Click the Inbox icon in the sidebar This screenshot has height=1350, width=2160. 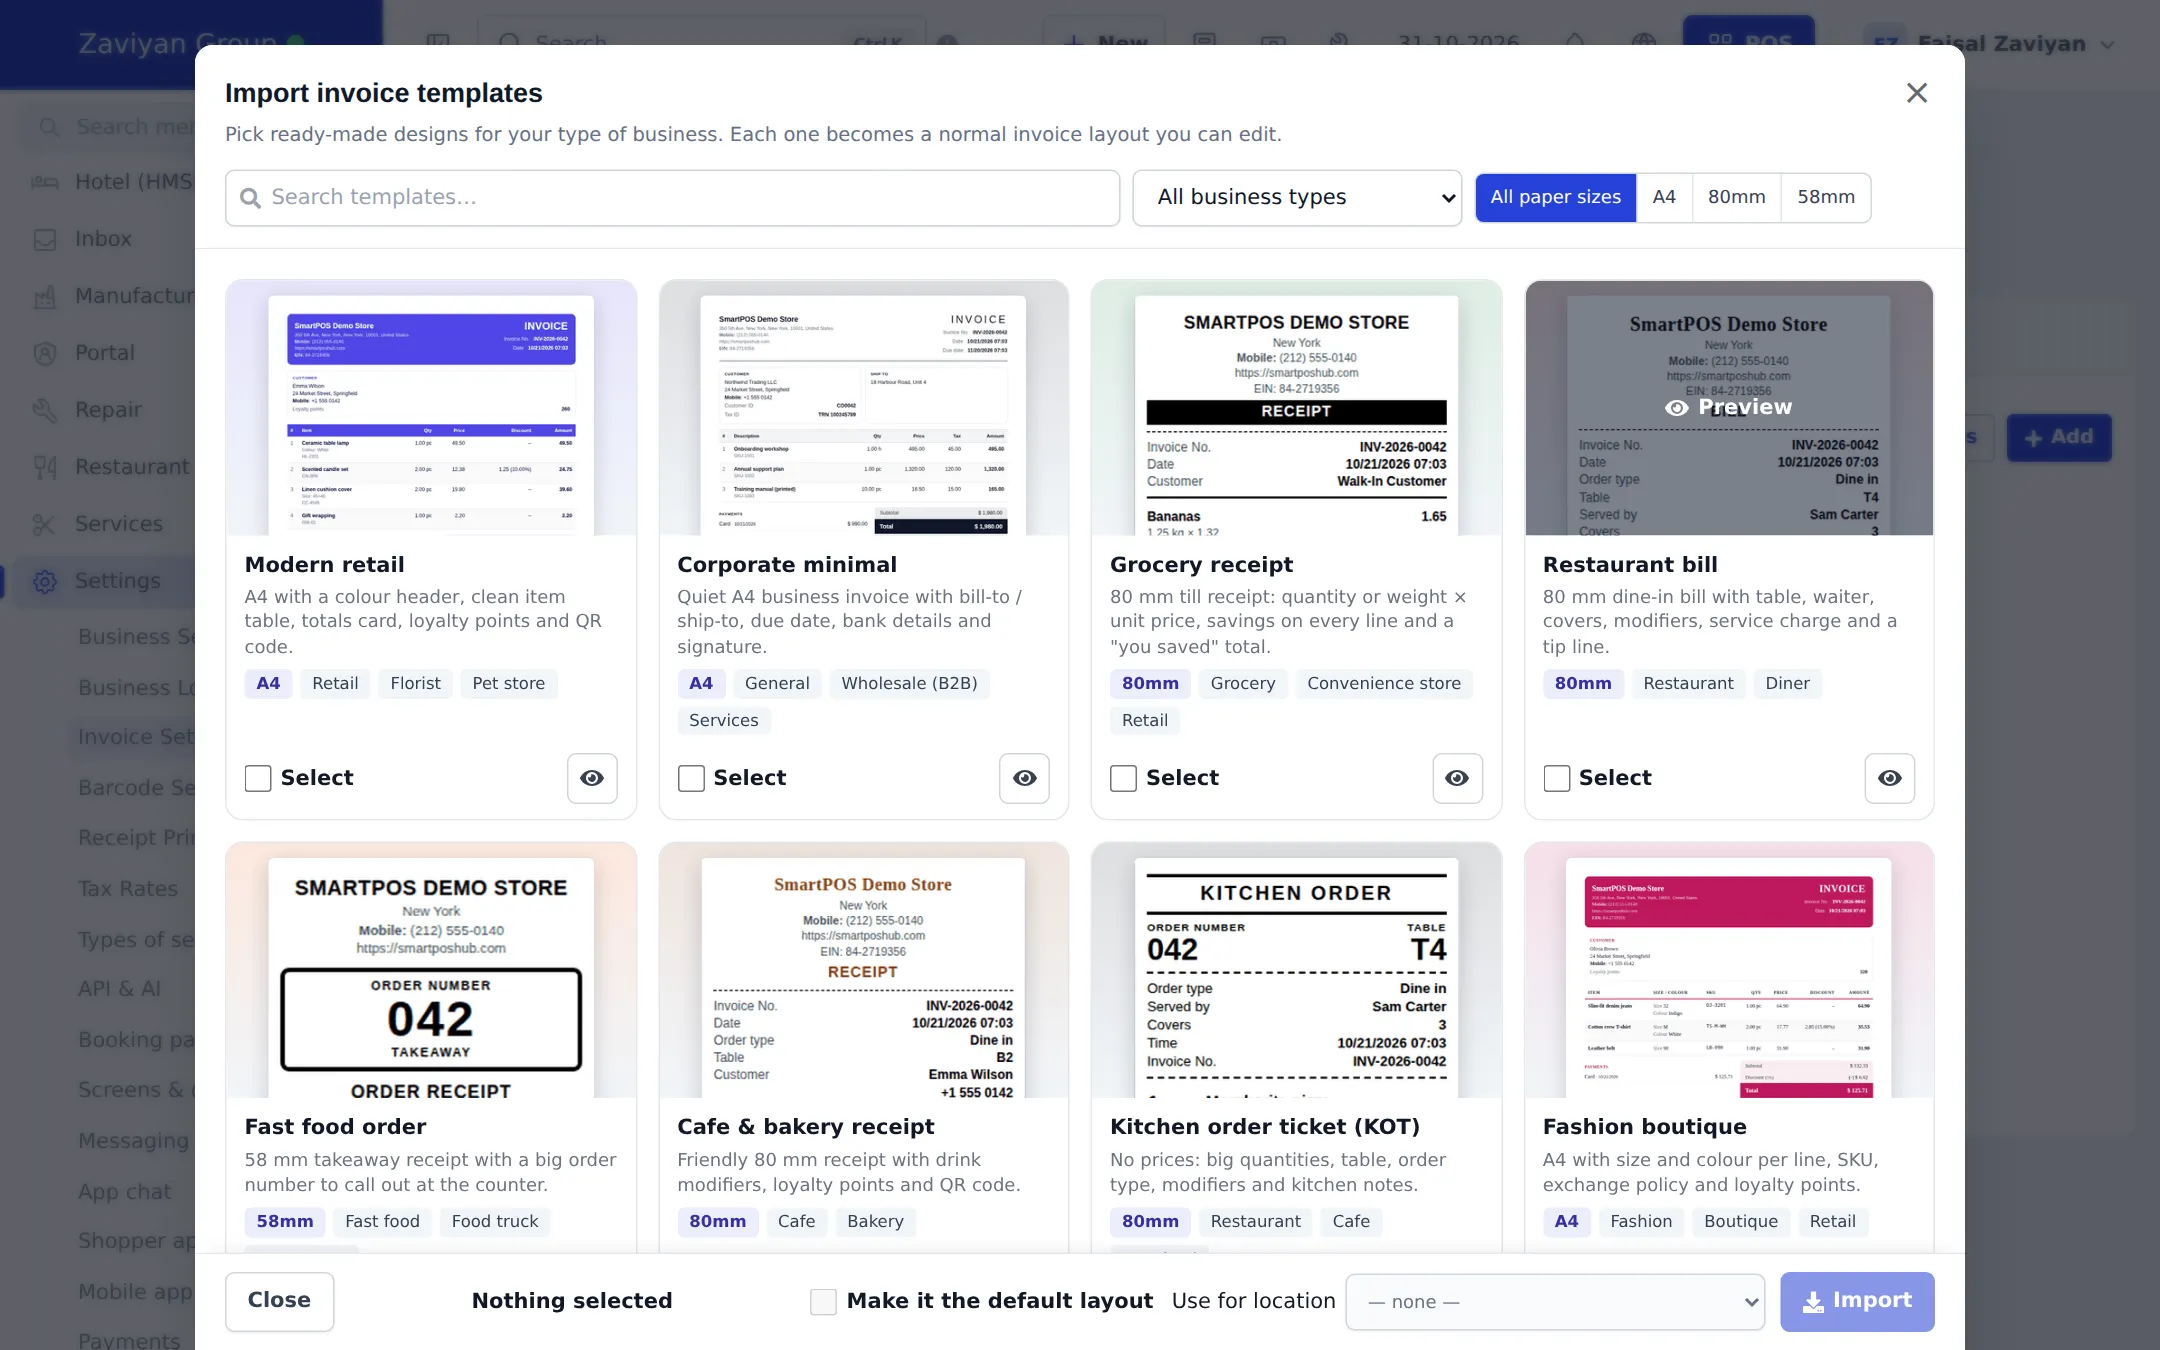click(x=45, y=240)
